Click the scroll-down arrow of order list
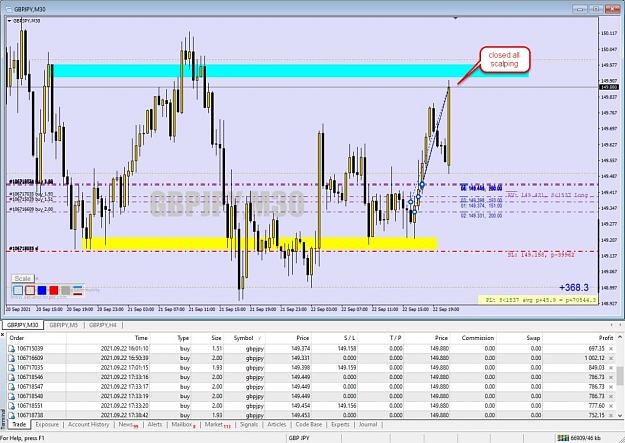Viewport: 625px width, 443px height. [x=620, y=415]
